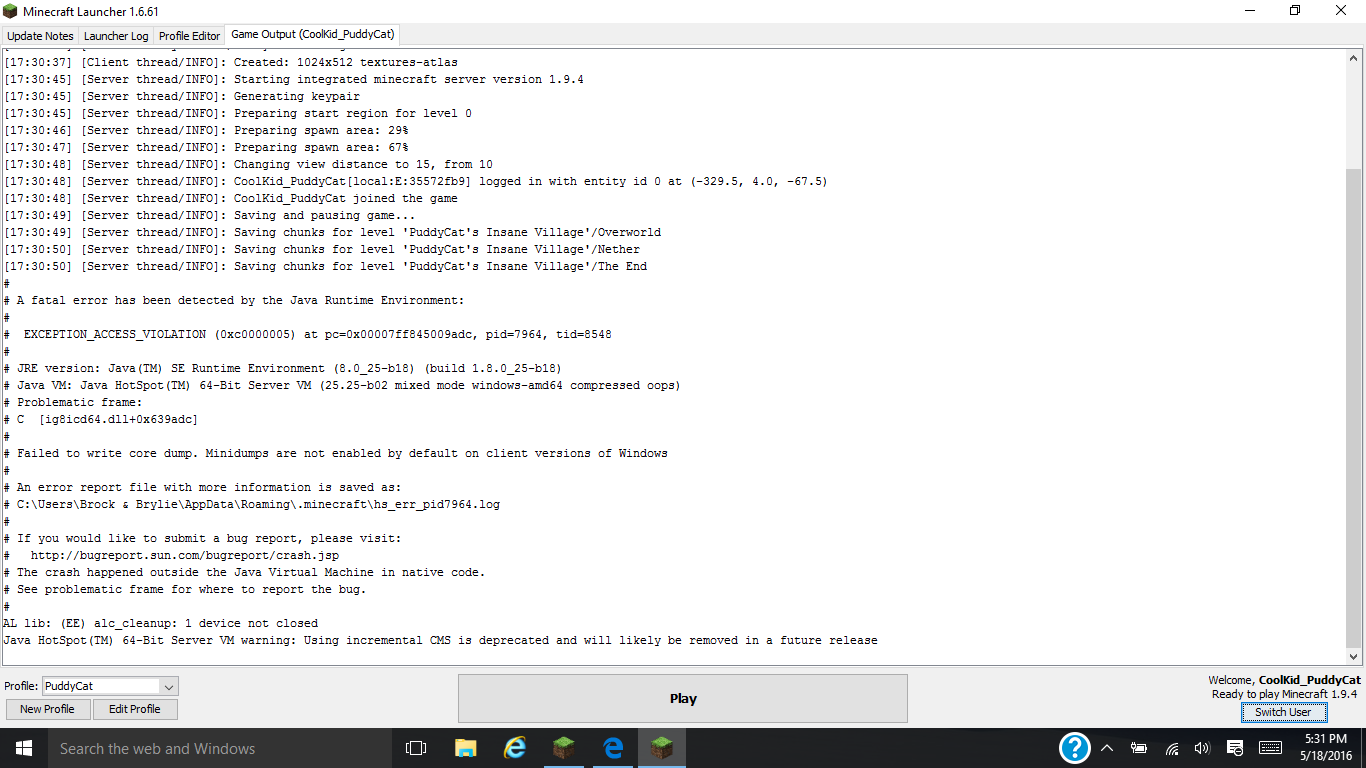Click the blue question mark help icon
The height and width of the screenshot is (768, 1366).
pos(1074,748)
